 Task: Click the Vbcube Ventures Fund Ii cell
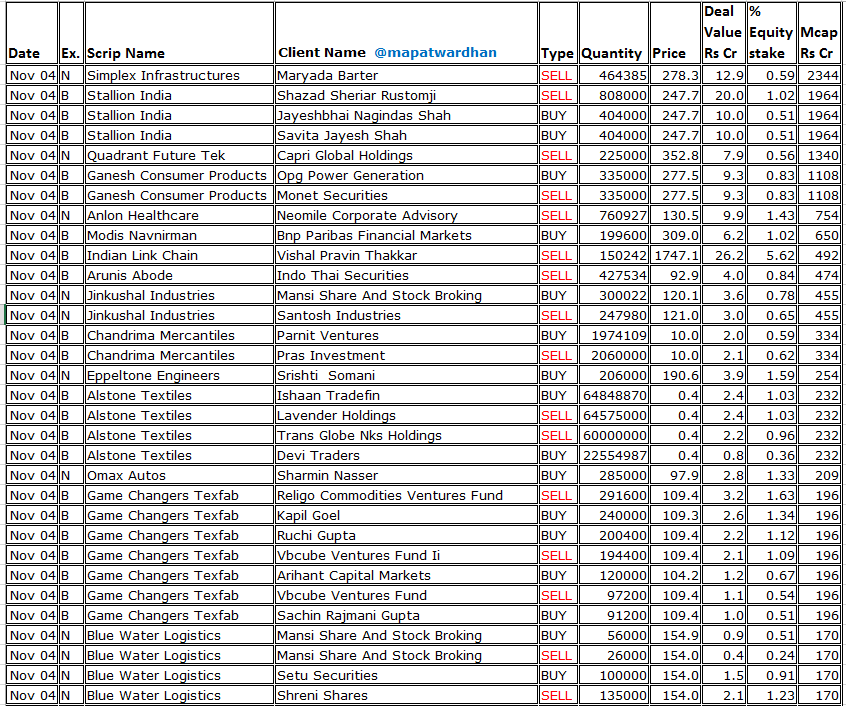[x=406, y=554]
